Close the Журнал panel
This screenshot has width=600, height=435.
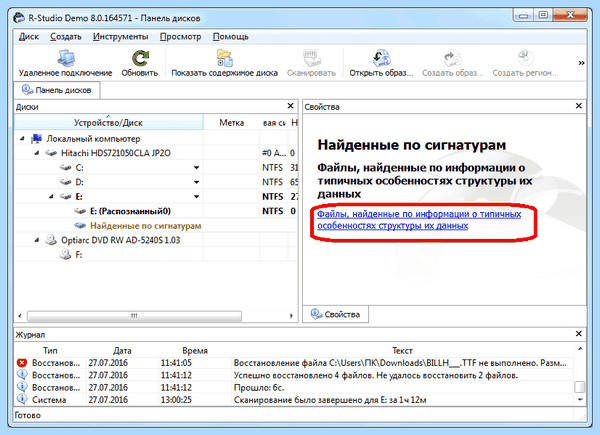(579, 334)
